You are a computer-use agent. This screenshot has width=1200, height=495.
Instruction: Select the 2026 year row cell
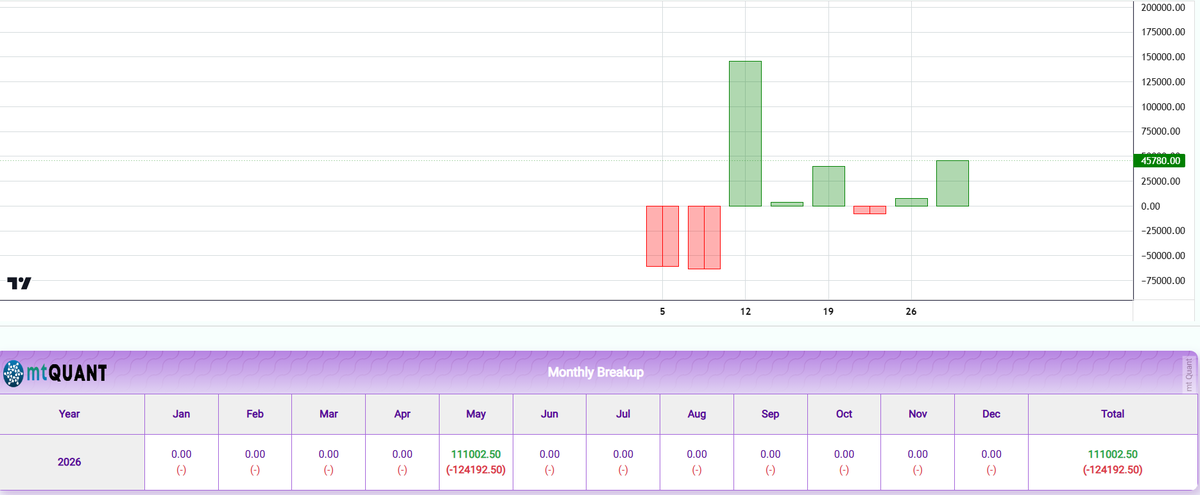[x=70, y=463]
